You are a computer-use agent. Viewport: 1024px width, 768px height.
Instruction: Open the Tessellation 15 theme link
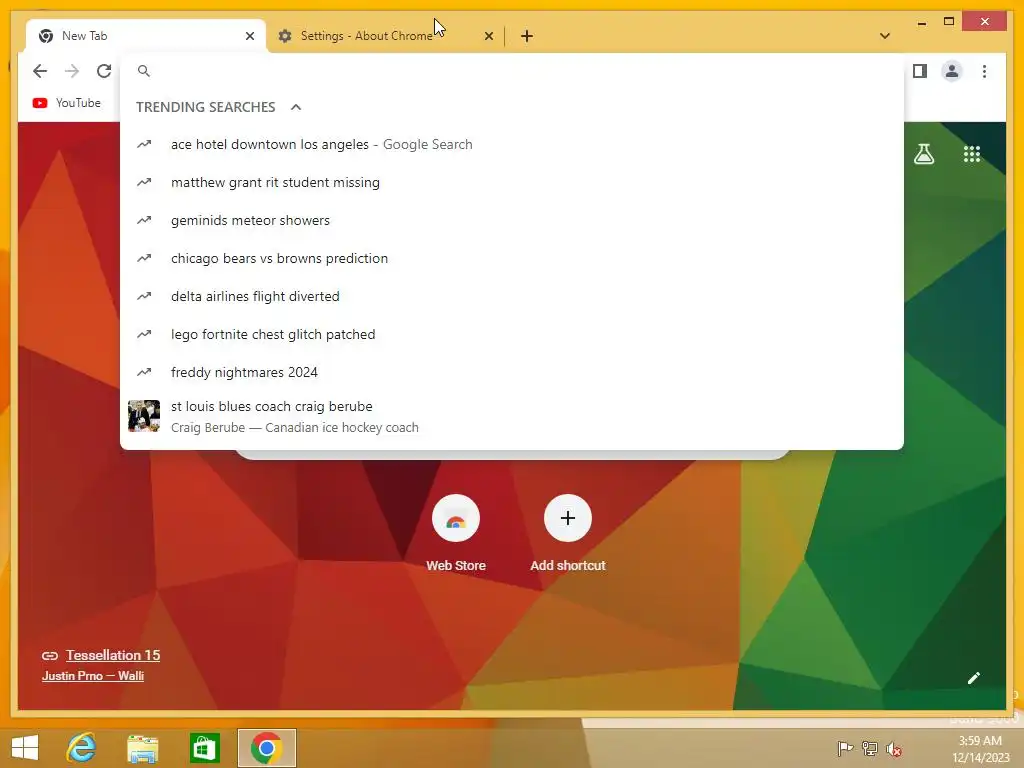pyautogui.click(x=113, y=655)
